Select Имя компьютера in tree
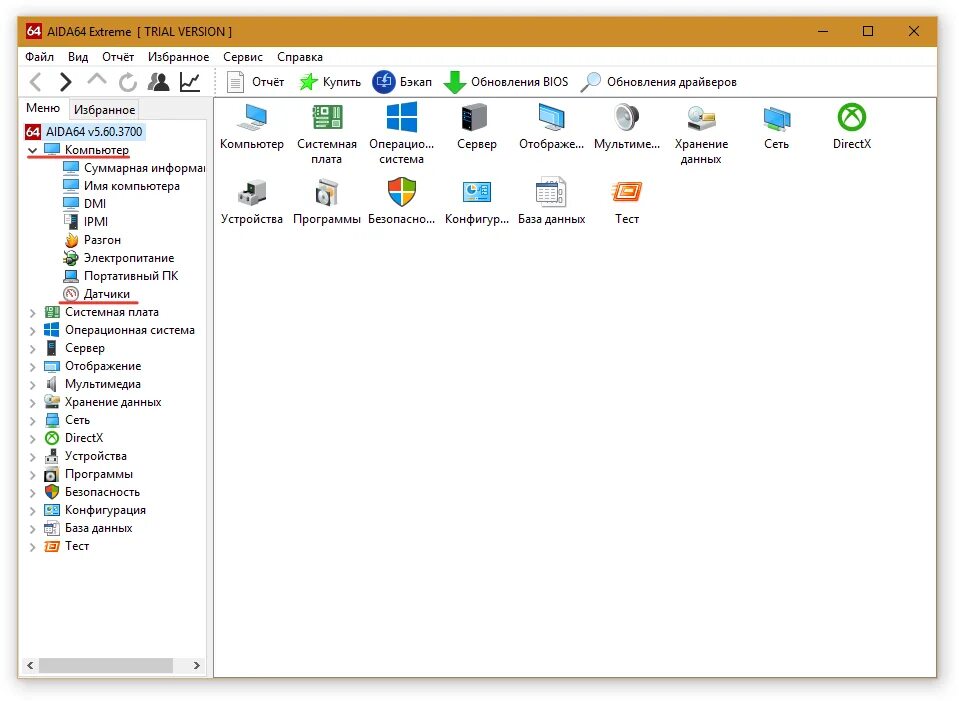Image resolution: width=959 pixels, height=701 pixels. [x=121, y=186]
